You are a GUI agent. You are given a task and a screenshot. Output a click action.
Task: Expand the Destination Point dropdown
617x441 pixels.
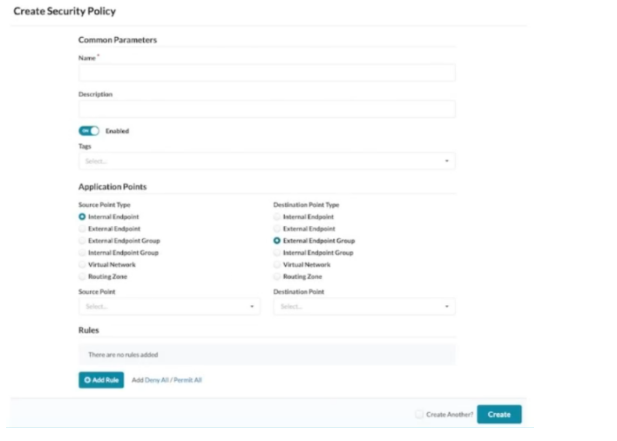(364, 306)
